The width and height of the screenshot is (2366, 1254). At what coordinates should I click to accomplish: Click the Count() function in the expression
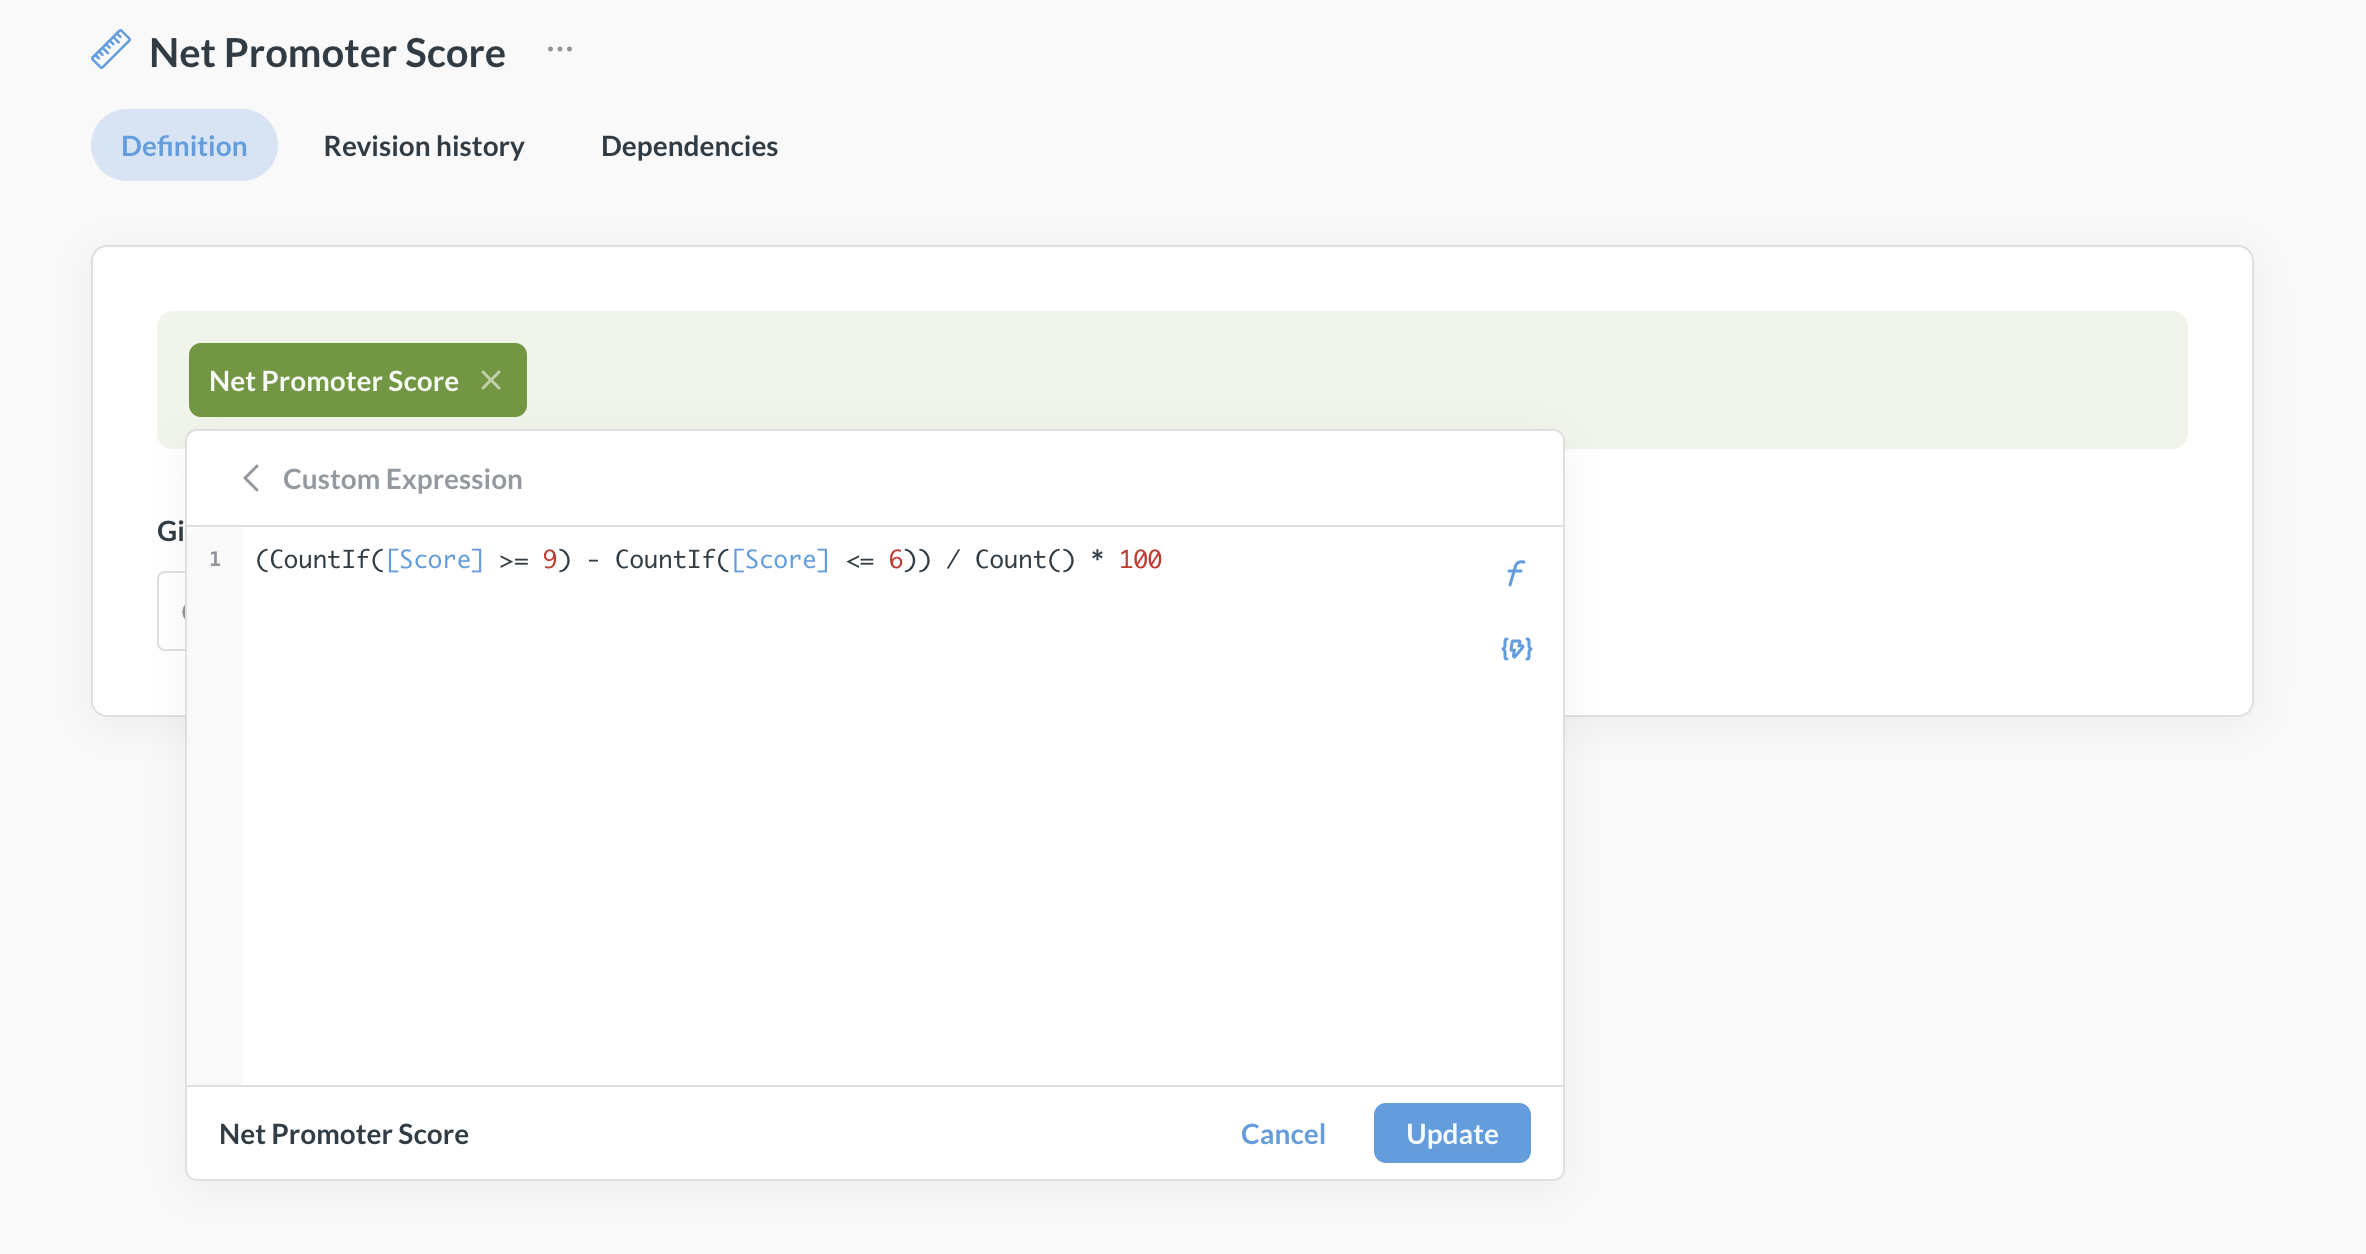1024,560
